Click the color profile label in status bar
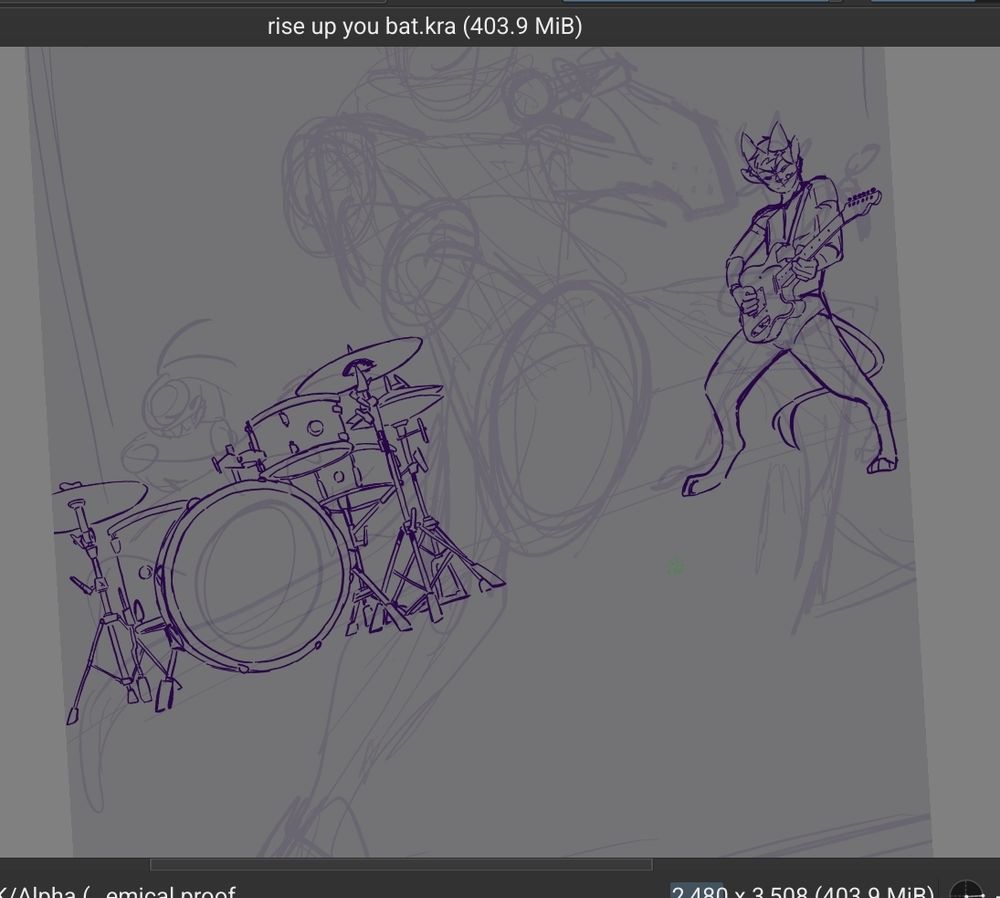1000x898 pixels. pyautogui.click(x=118, y=891)
